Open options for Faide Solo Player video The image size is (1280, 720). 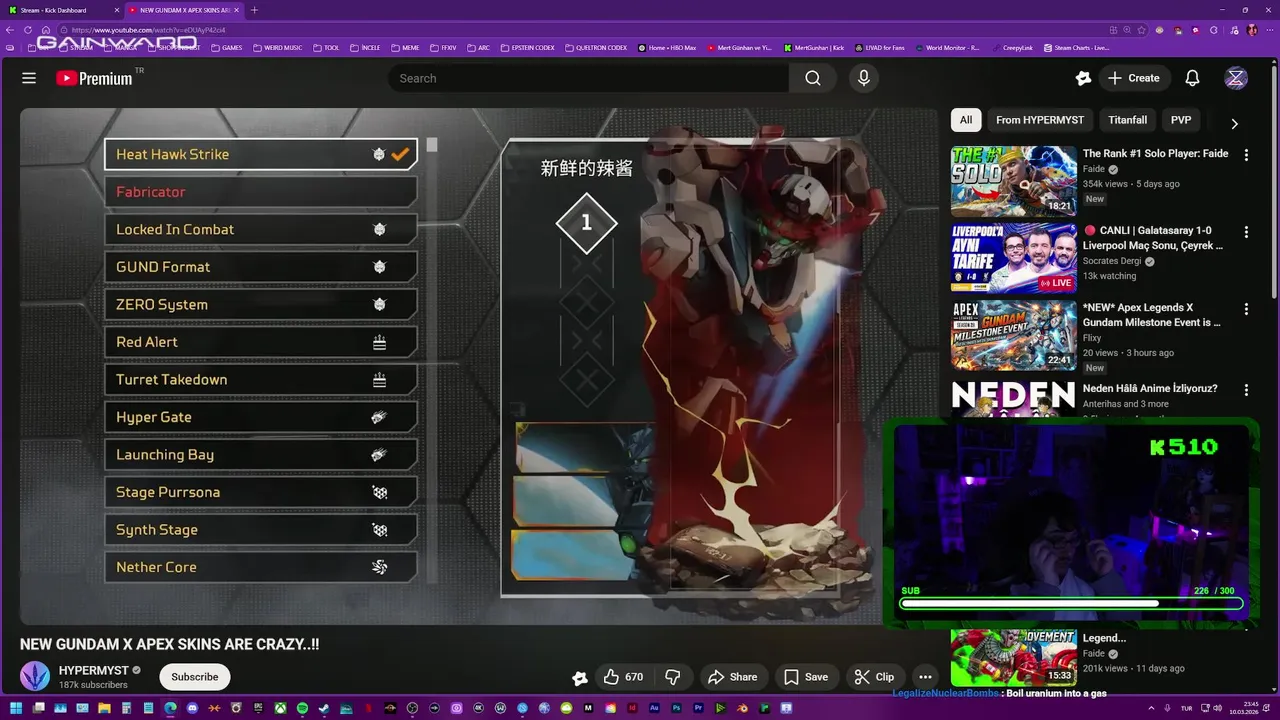[x=1246, y=155]
